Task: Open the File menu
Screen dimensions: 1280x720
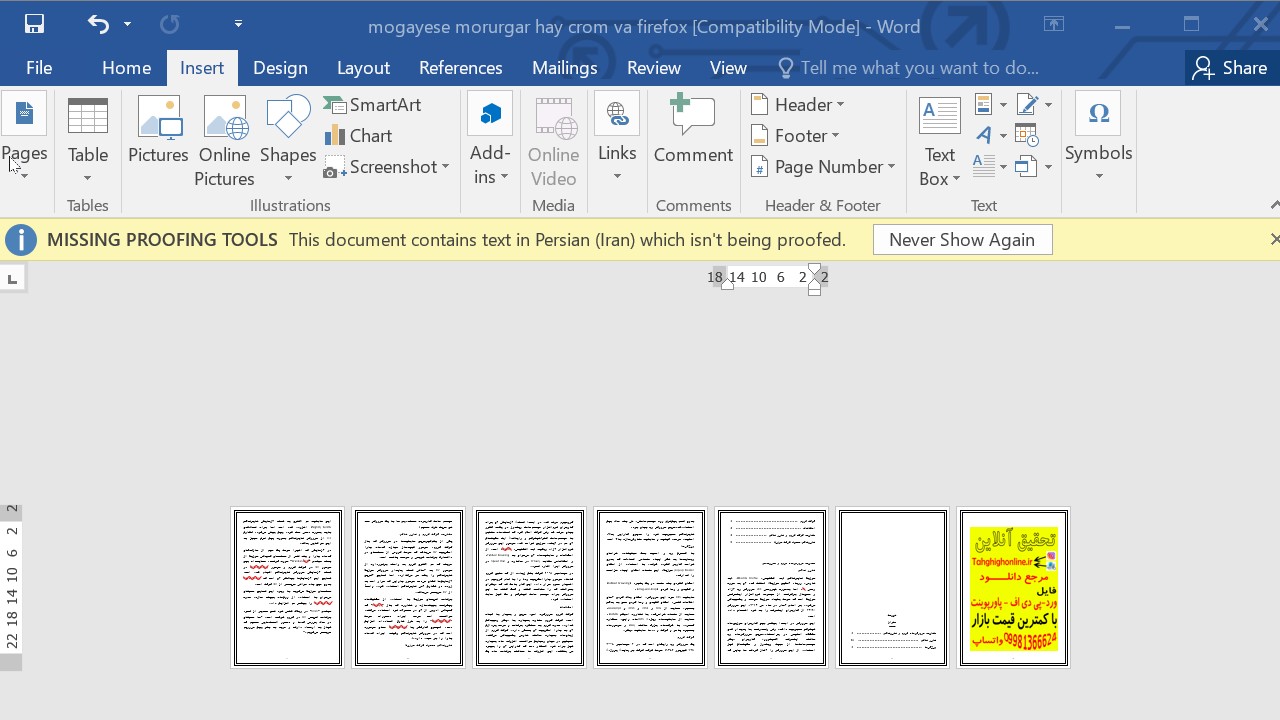Action: tap(39, 68)
